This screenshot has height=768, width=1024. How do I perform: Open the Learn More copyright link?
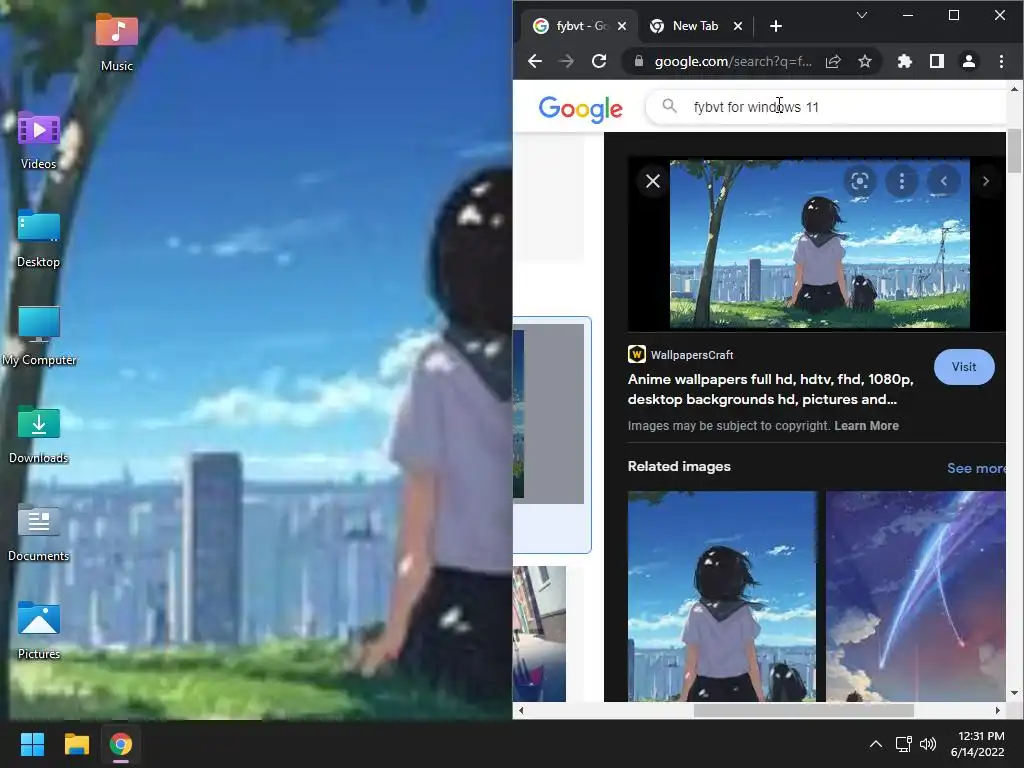866,426
